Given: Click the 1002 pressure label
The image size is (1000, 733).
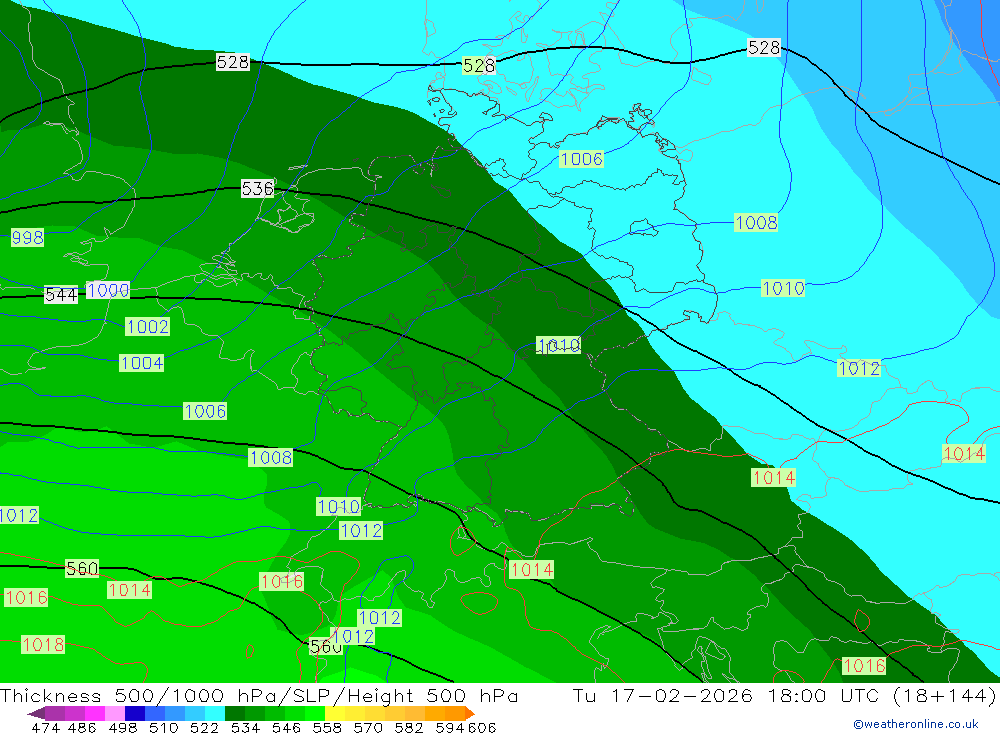Looking at the screenshot, I should point(147,327).
